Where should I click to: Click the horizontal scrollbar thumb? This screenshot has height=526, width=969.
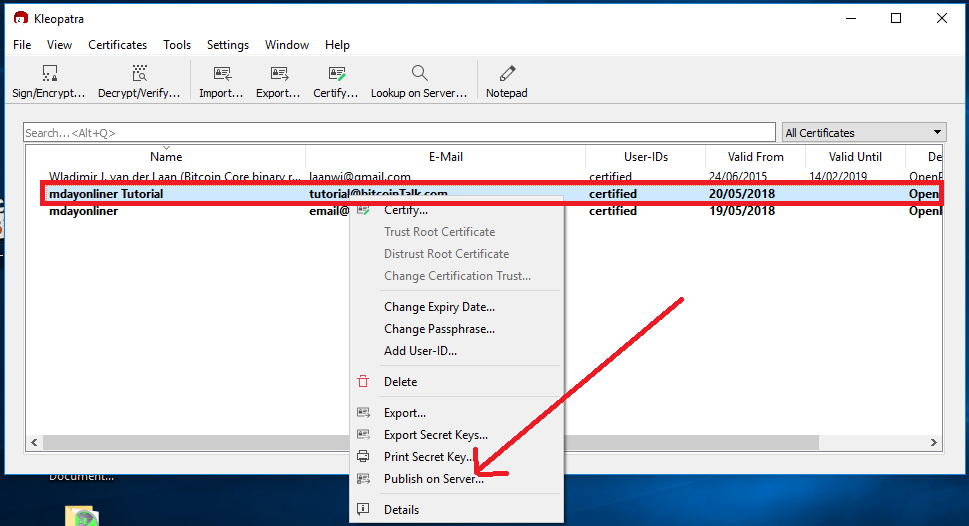tap(431, 443)
